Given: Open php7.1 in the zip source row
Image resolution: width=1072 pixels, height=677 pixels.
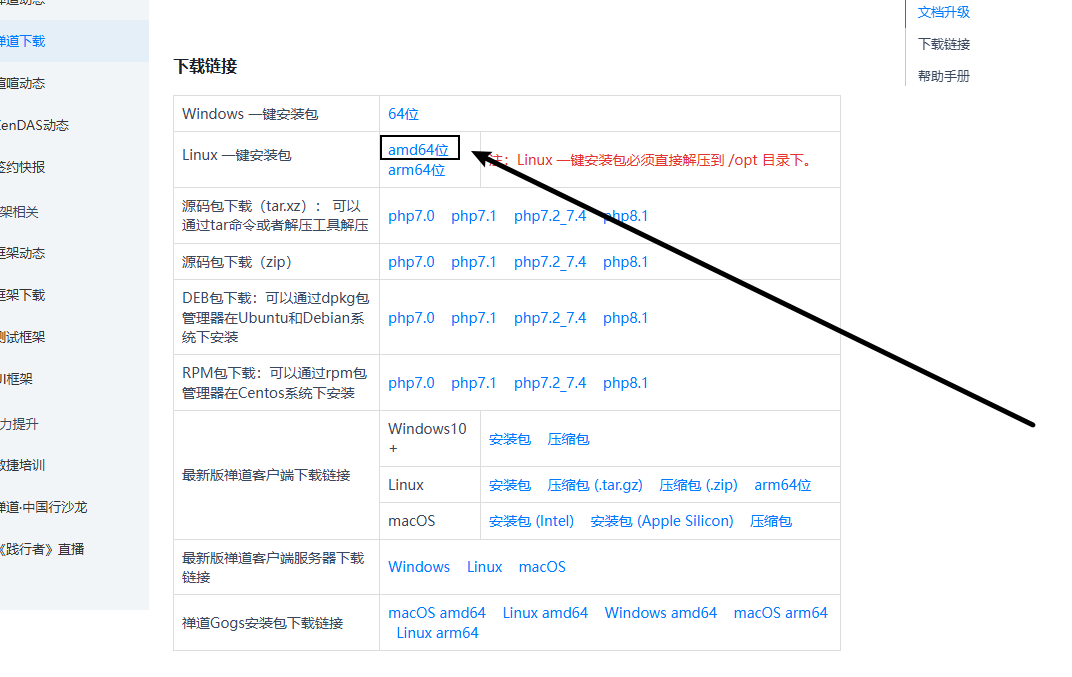Looking at the screenshot, I should 473,262.
